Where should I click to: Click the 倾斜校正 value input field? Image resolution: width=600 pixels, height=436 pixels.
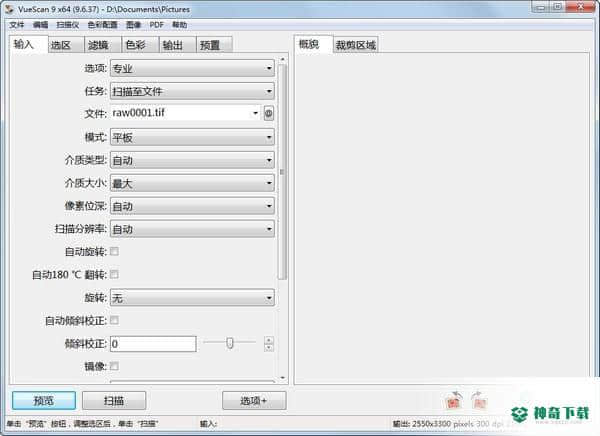click(153, 344)
